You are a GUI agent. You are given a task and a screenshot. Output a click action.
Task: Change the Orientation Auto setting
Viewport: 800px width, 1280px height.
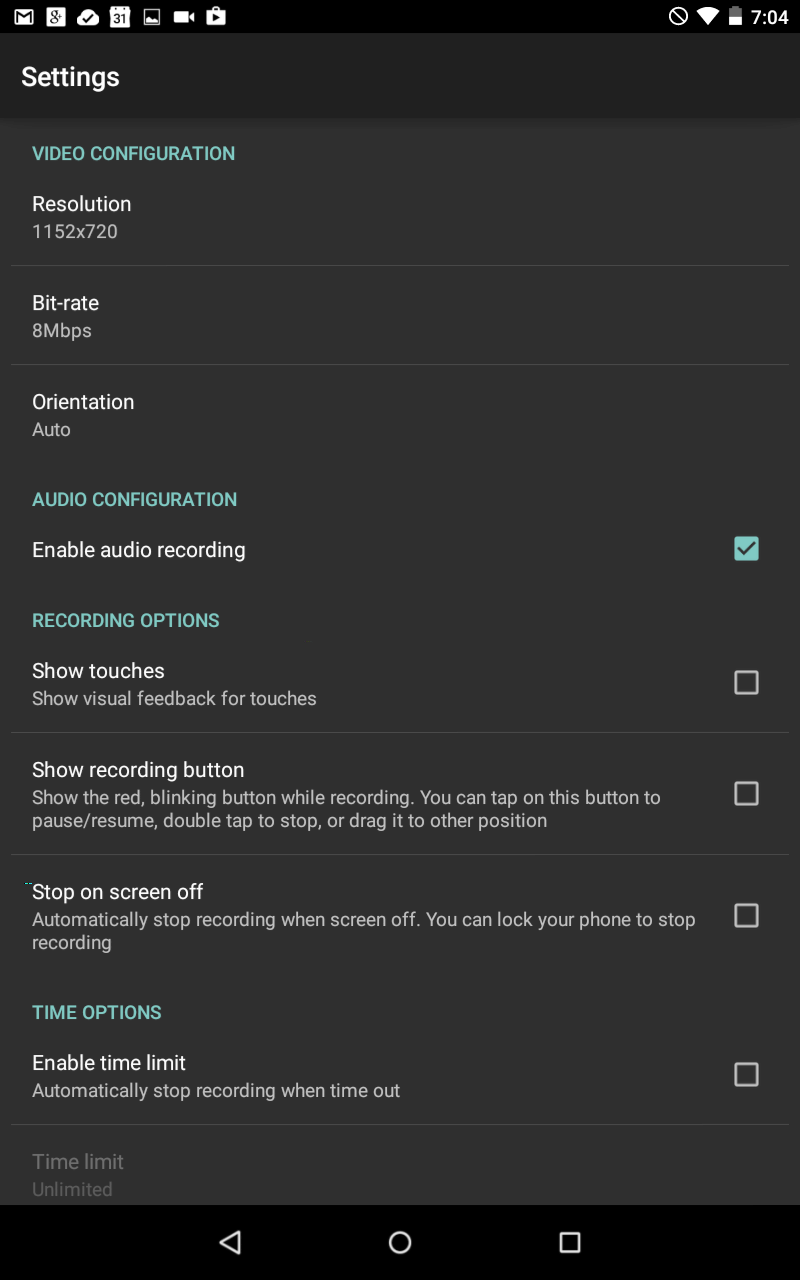[400, 414]
